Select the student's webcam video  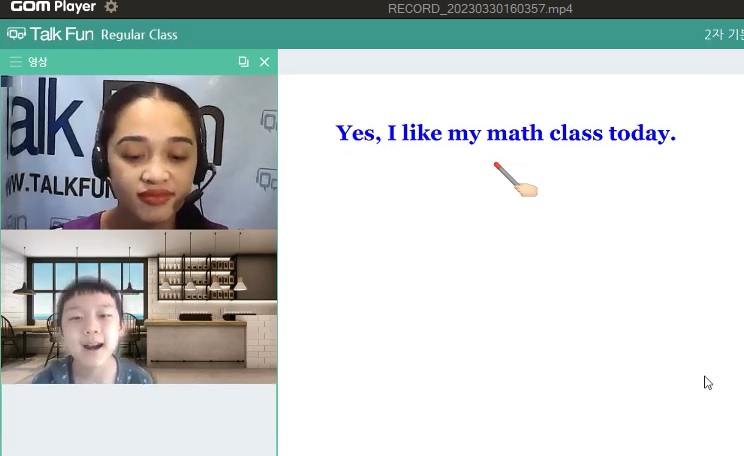(x=139, y=307)
